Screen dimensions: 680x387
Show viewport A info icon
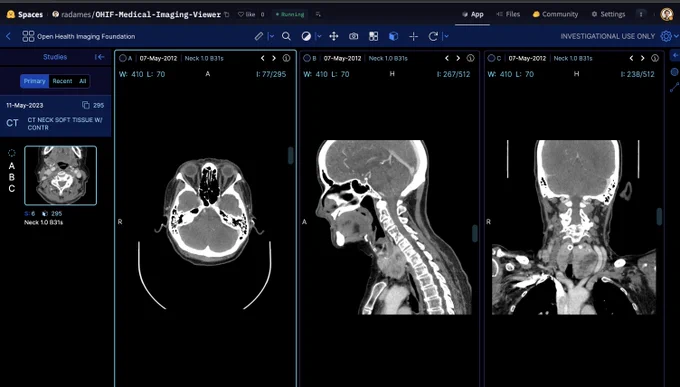pyautogui.click(x=286, y=58)
